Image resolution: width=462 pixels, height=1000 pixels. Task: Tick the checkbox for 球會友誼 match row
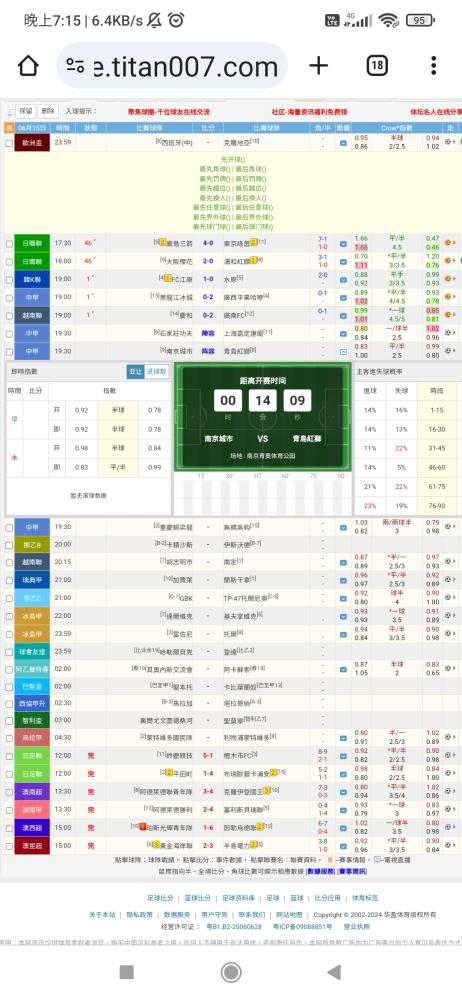click(9, 652)
